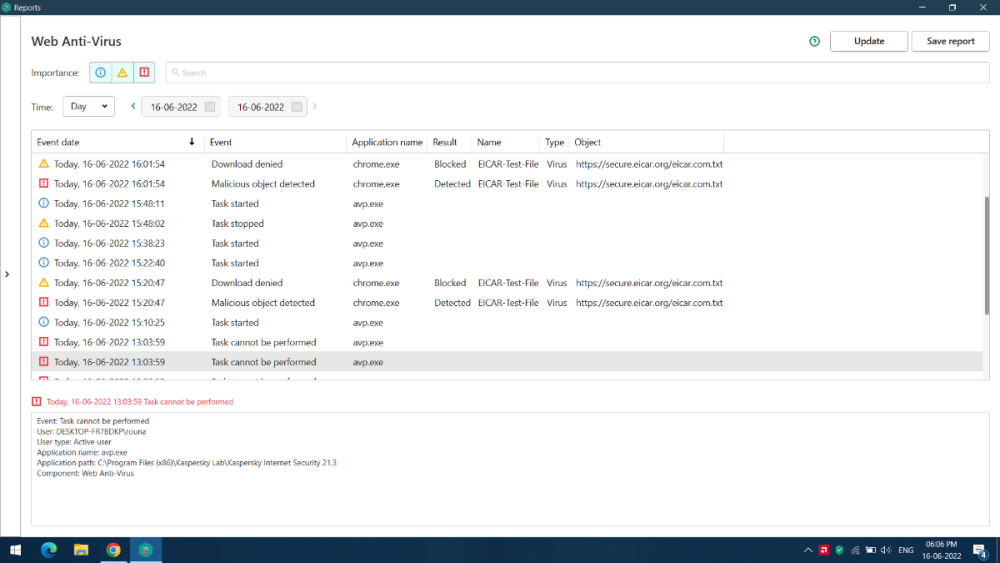Open calendar for start date 16-06-2022
Viewport: 1000px width, 563px height.
210,107
